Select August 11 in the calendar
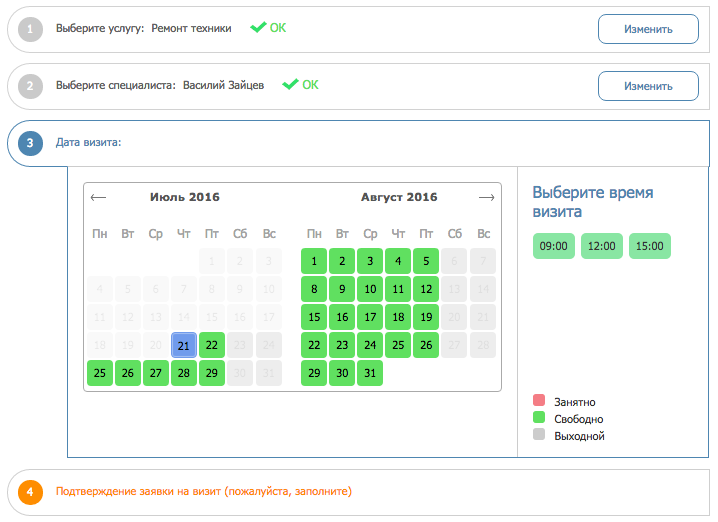Screen dimensions: 718x522 pyautogui.click(x=398, y=289)
